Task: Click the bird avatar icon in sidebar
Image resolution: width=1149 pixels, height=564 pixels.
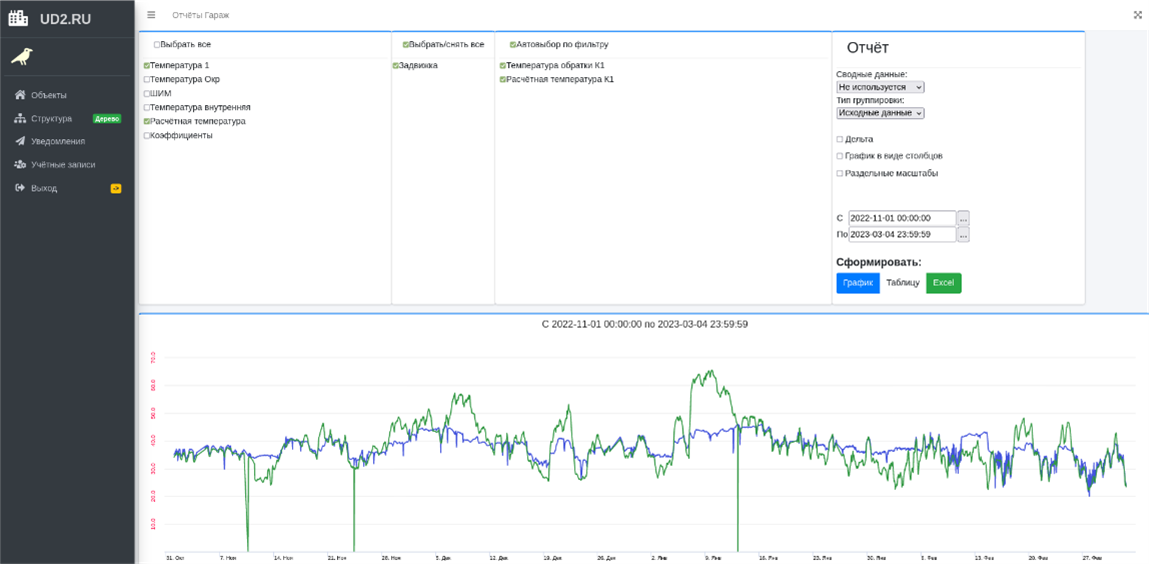Action: point(22,56)
